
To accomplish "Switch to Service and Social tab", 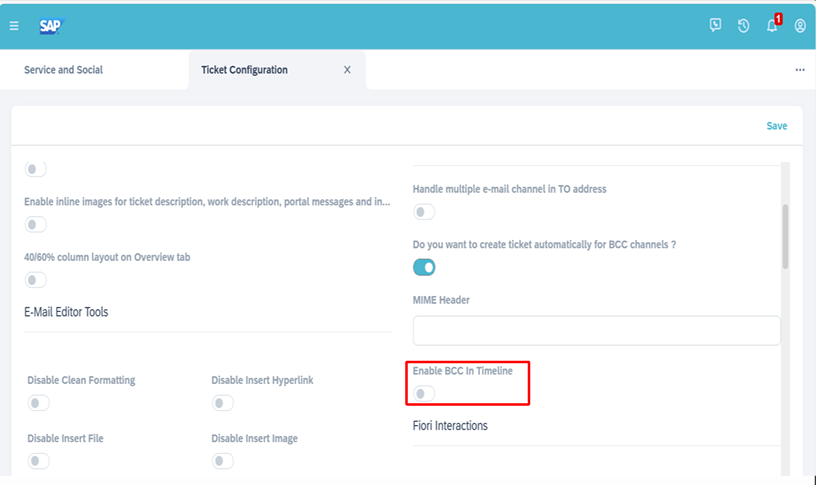I will click(63, 70).
